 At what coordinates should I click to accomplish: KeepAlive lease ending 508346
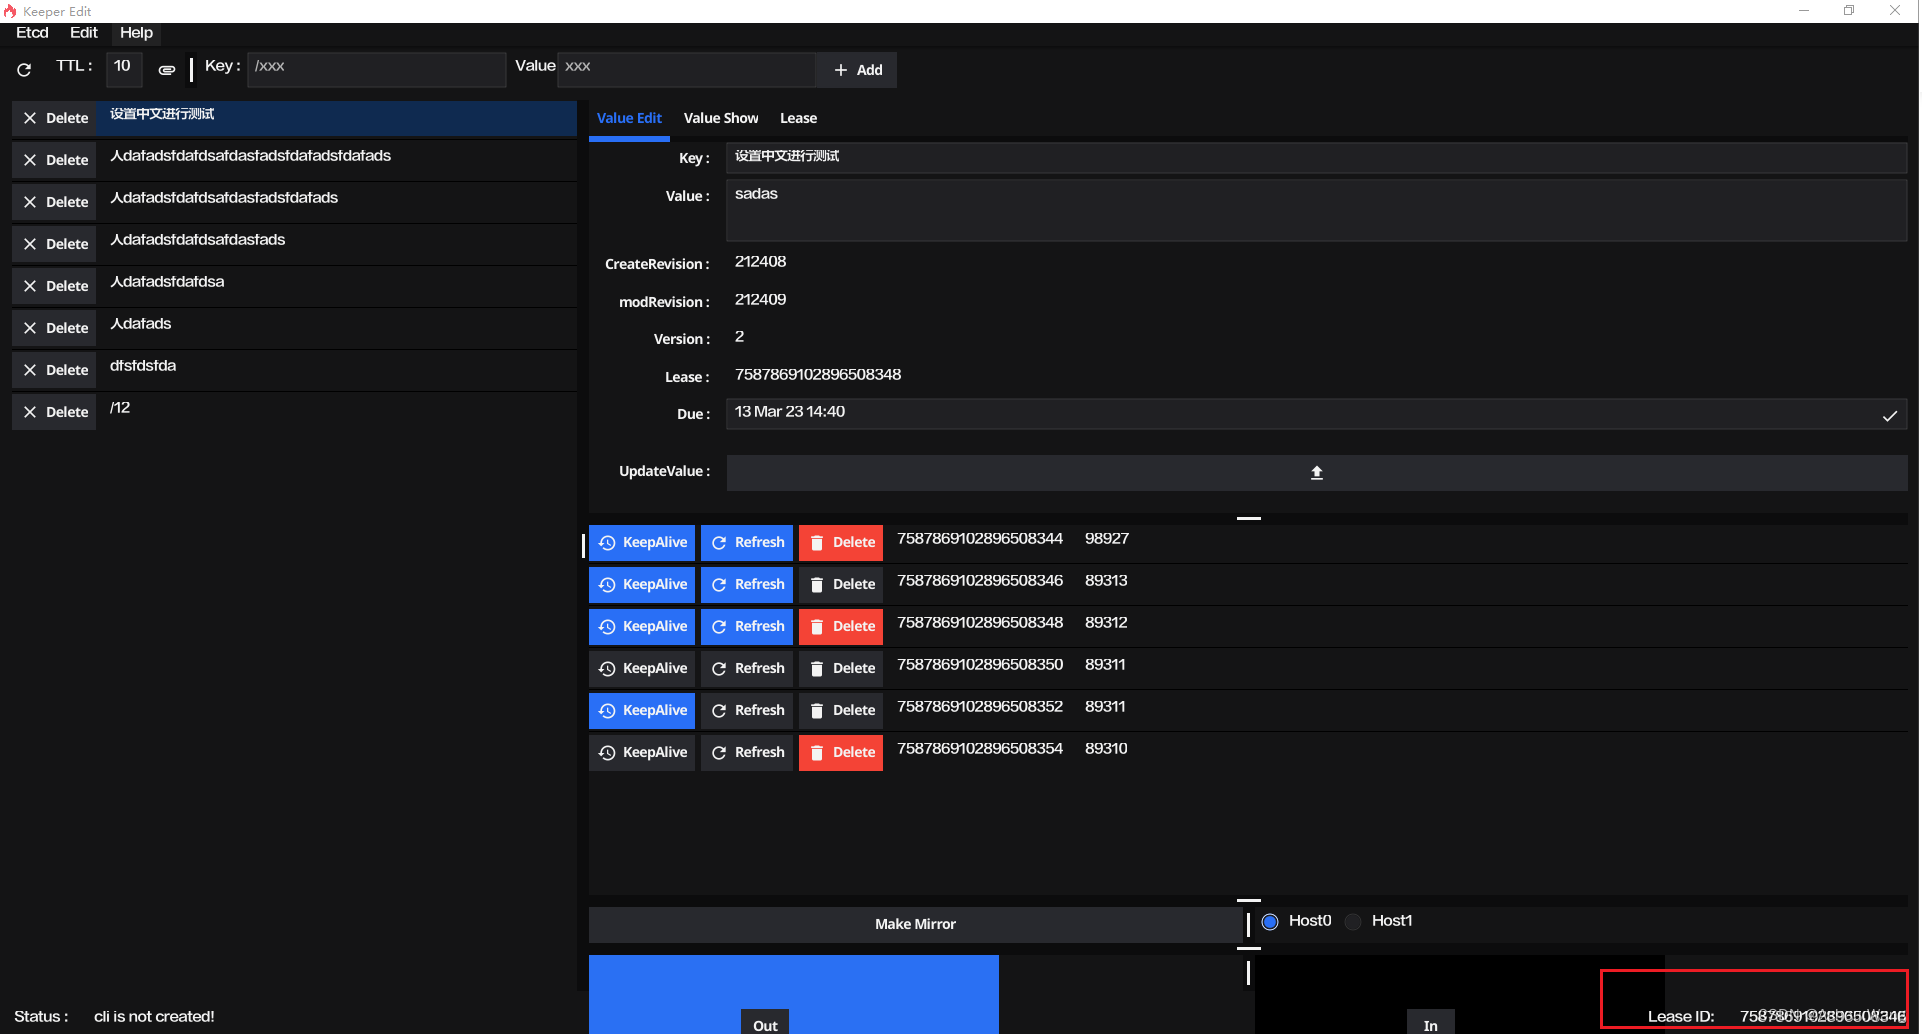click(x=642, y=585)
